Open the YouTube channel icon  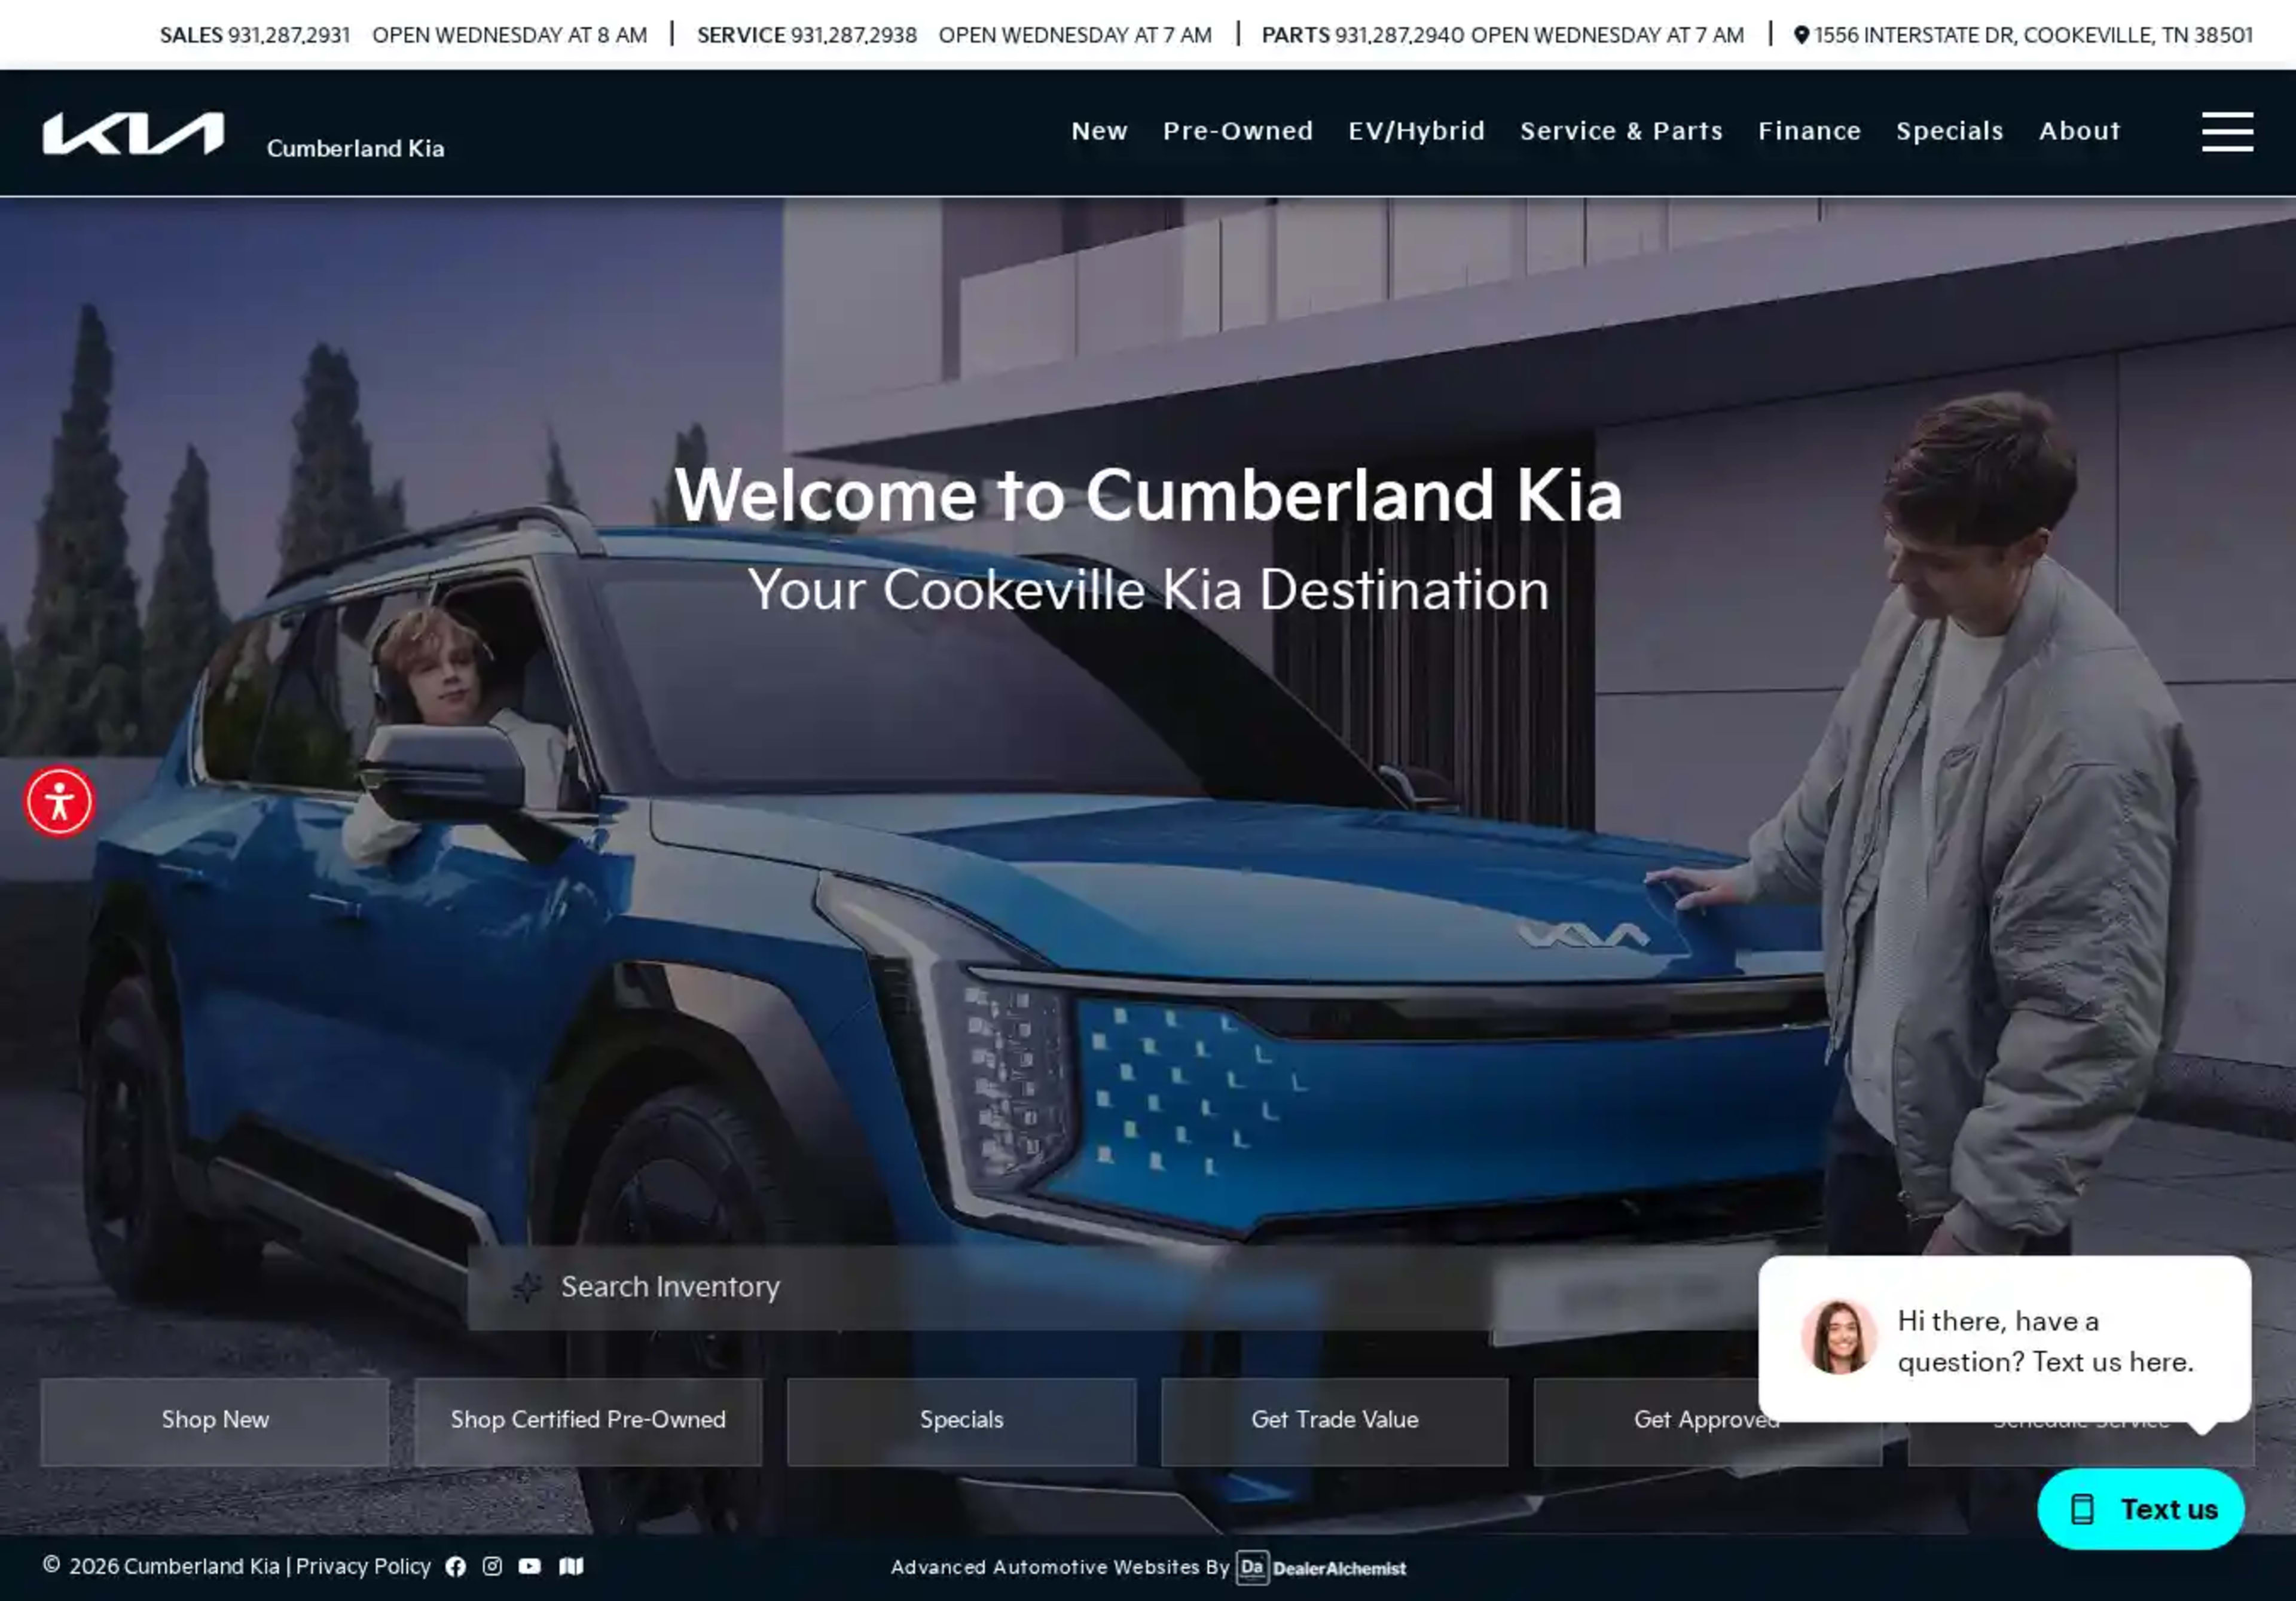pos(530,1566)
